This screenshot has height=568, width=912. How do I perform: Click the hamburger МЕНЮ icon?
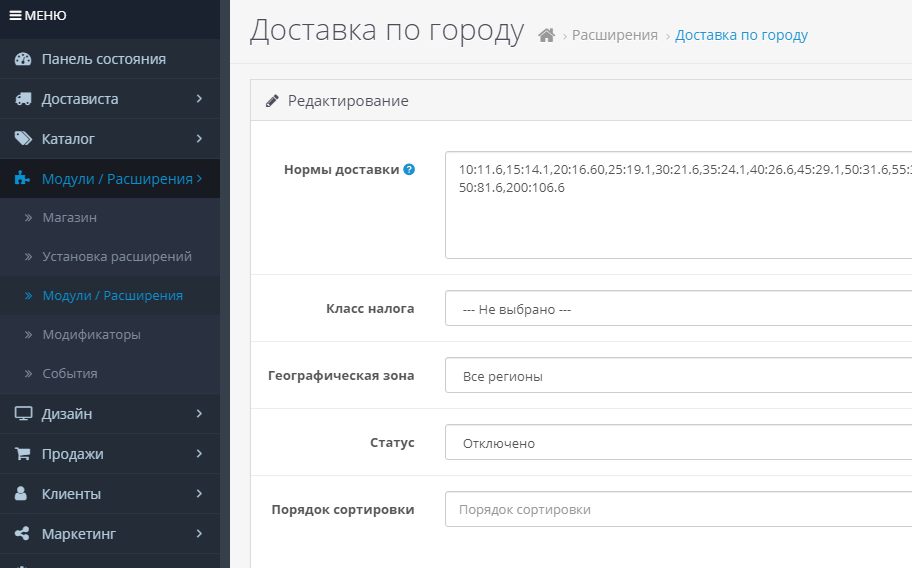point(16,16)
